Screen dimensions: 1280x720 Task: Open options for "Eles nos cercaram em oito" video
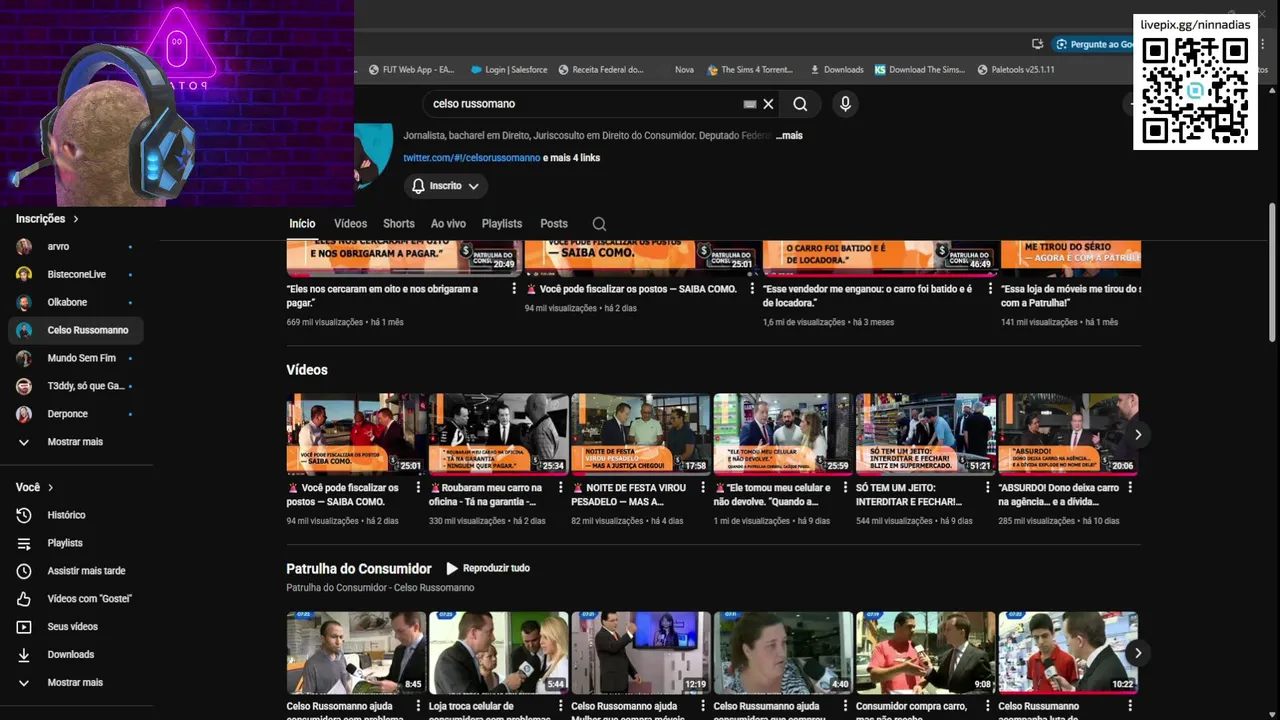click(x=515, y=289)
